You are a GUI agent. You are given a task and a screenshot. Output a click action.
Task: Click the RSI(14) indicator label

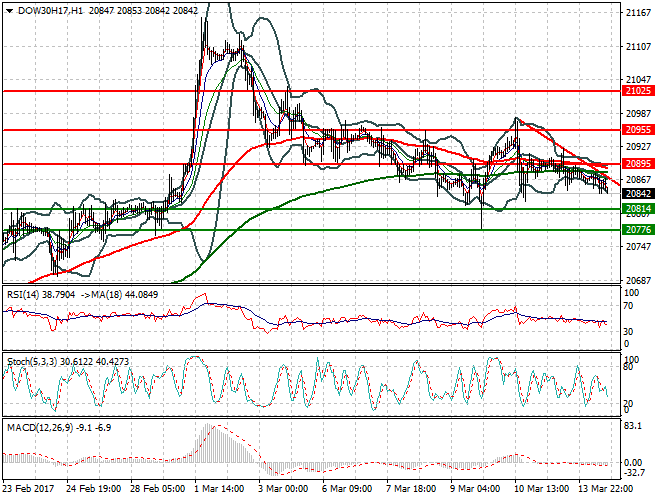click(x=27, y=296)
